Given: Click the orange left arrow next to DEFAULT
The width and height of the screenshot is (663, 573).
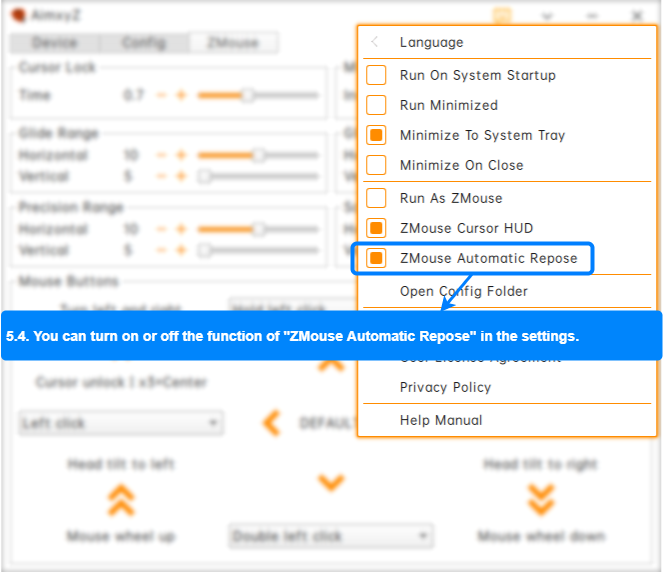Looking at the screenshot, I should [271, 423].
